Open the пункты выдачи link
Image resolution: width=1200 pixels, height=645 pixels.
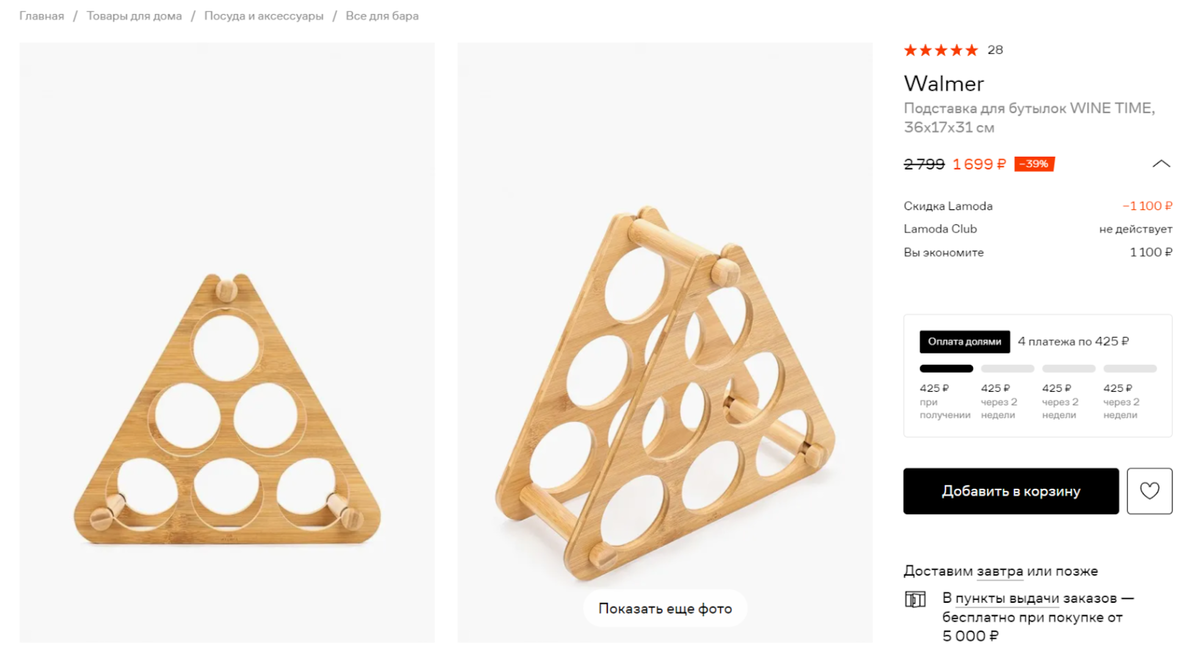click(1007, 599)
